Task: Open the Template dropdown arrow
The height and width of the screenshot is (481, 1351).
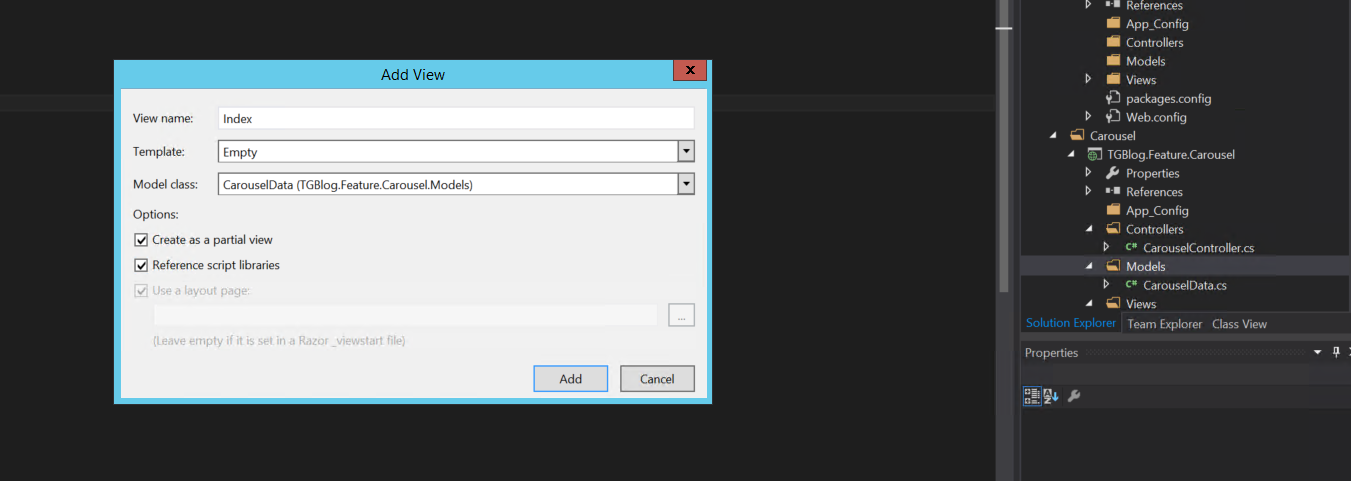Action: [686, 152]
